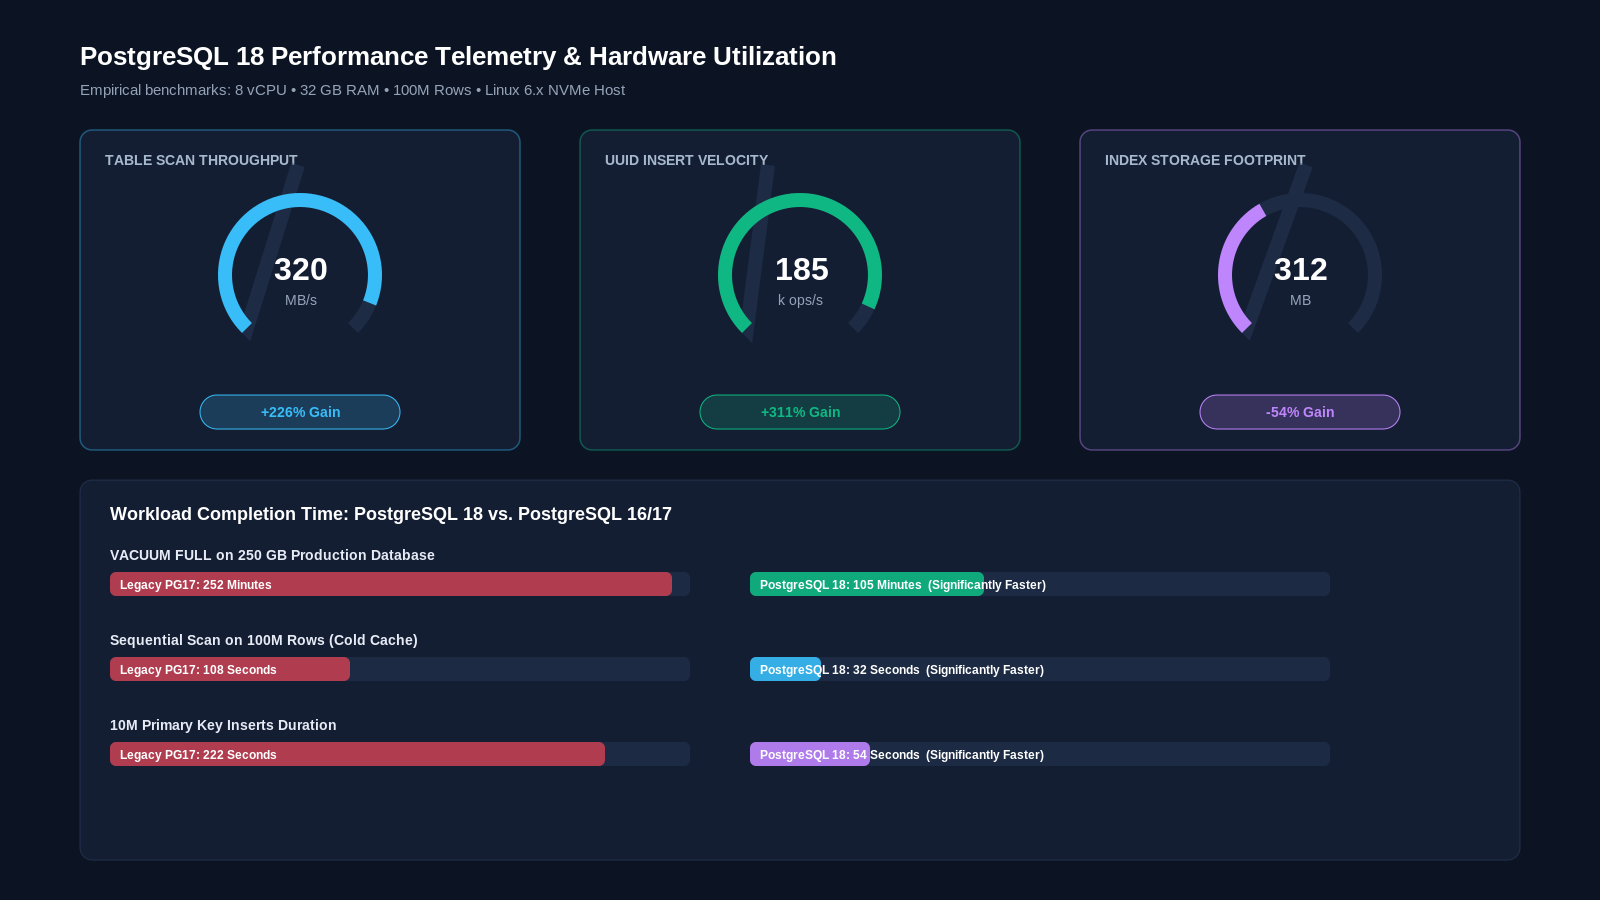Click the Empirical benchmarks subtitle line
Screen dimensions: 1600x900
(x=352, y=90)
